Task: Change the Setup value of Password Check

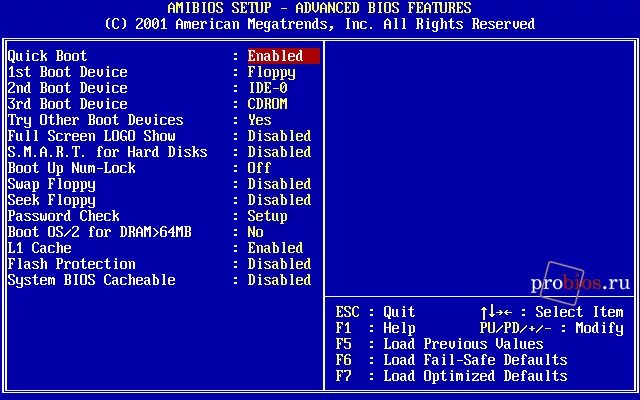Action: pyautogui.click(x=267, y=216)
